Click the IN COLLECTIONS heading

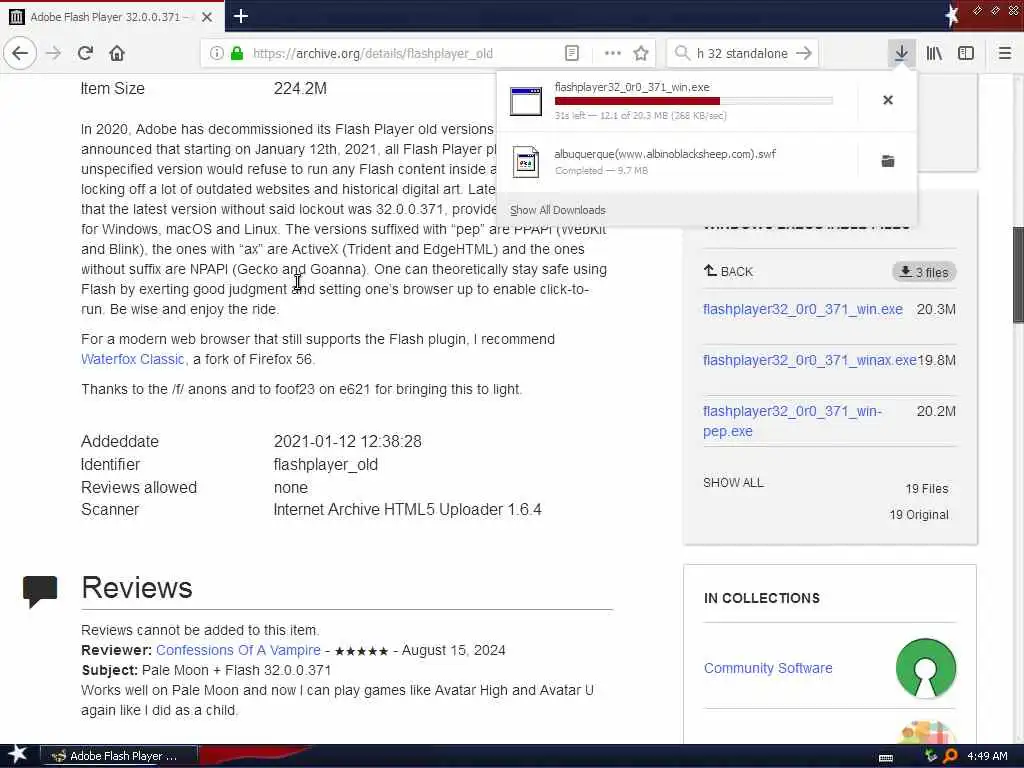(x=761, y=598)
